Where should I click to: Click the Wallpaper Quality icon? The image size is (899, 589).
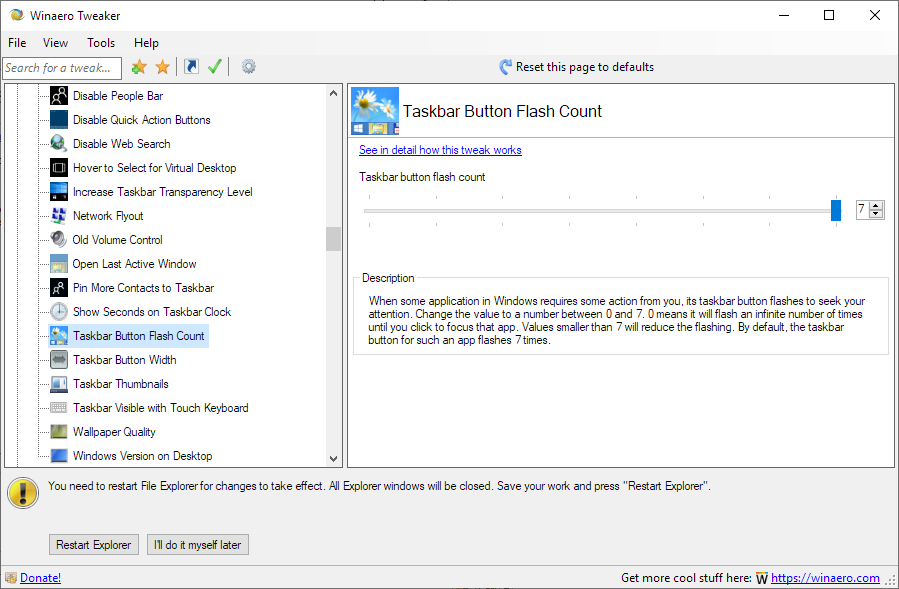click(59, 432)
